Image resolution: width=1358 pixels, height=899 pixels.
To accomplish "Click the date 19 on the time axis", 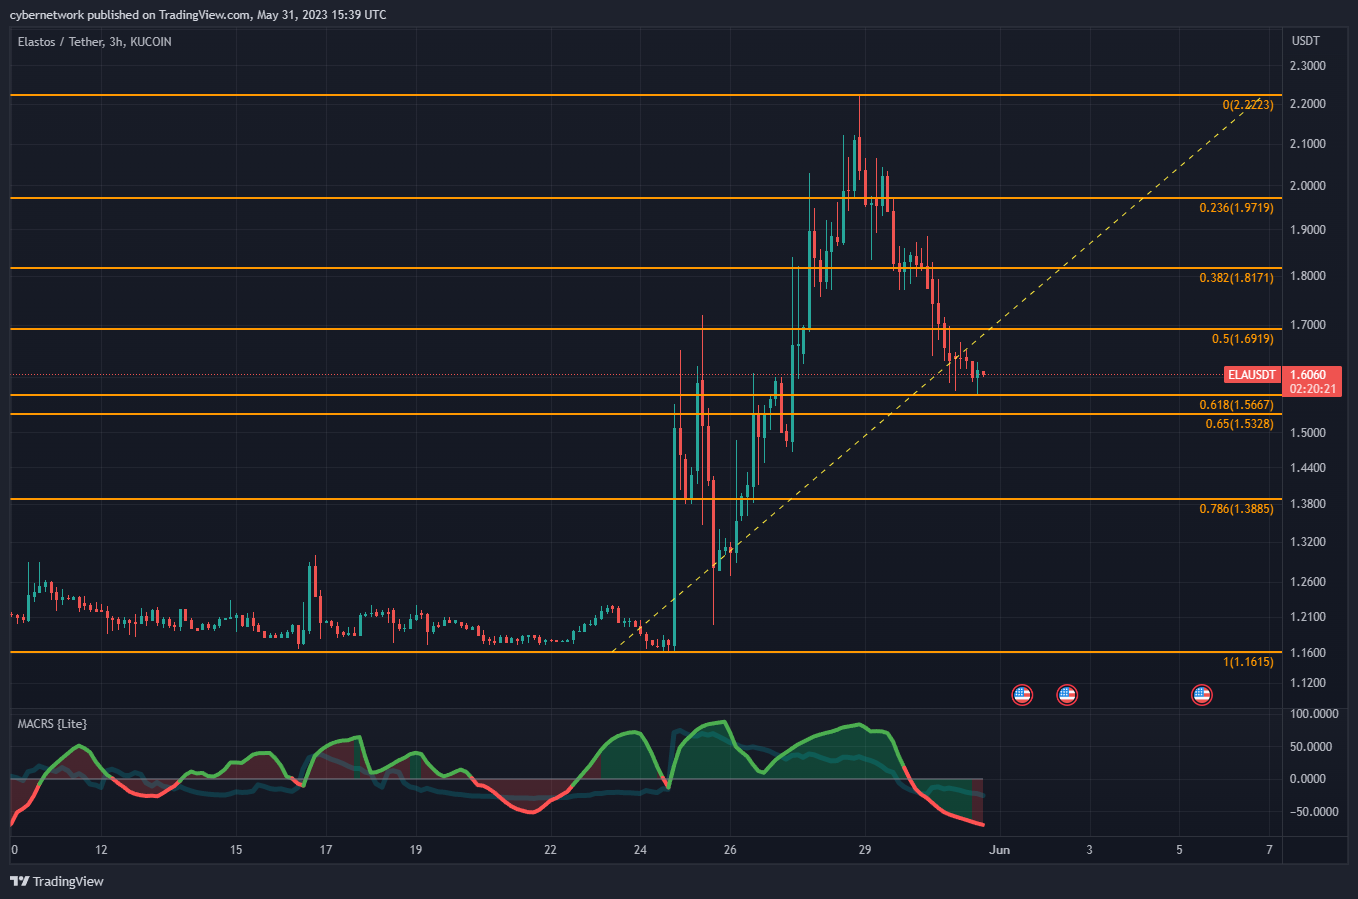I will pos(416,850).
